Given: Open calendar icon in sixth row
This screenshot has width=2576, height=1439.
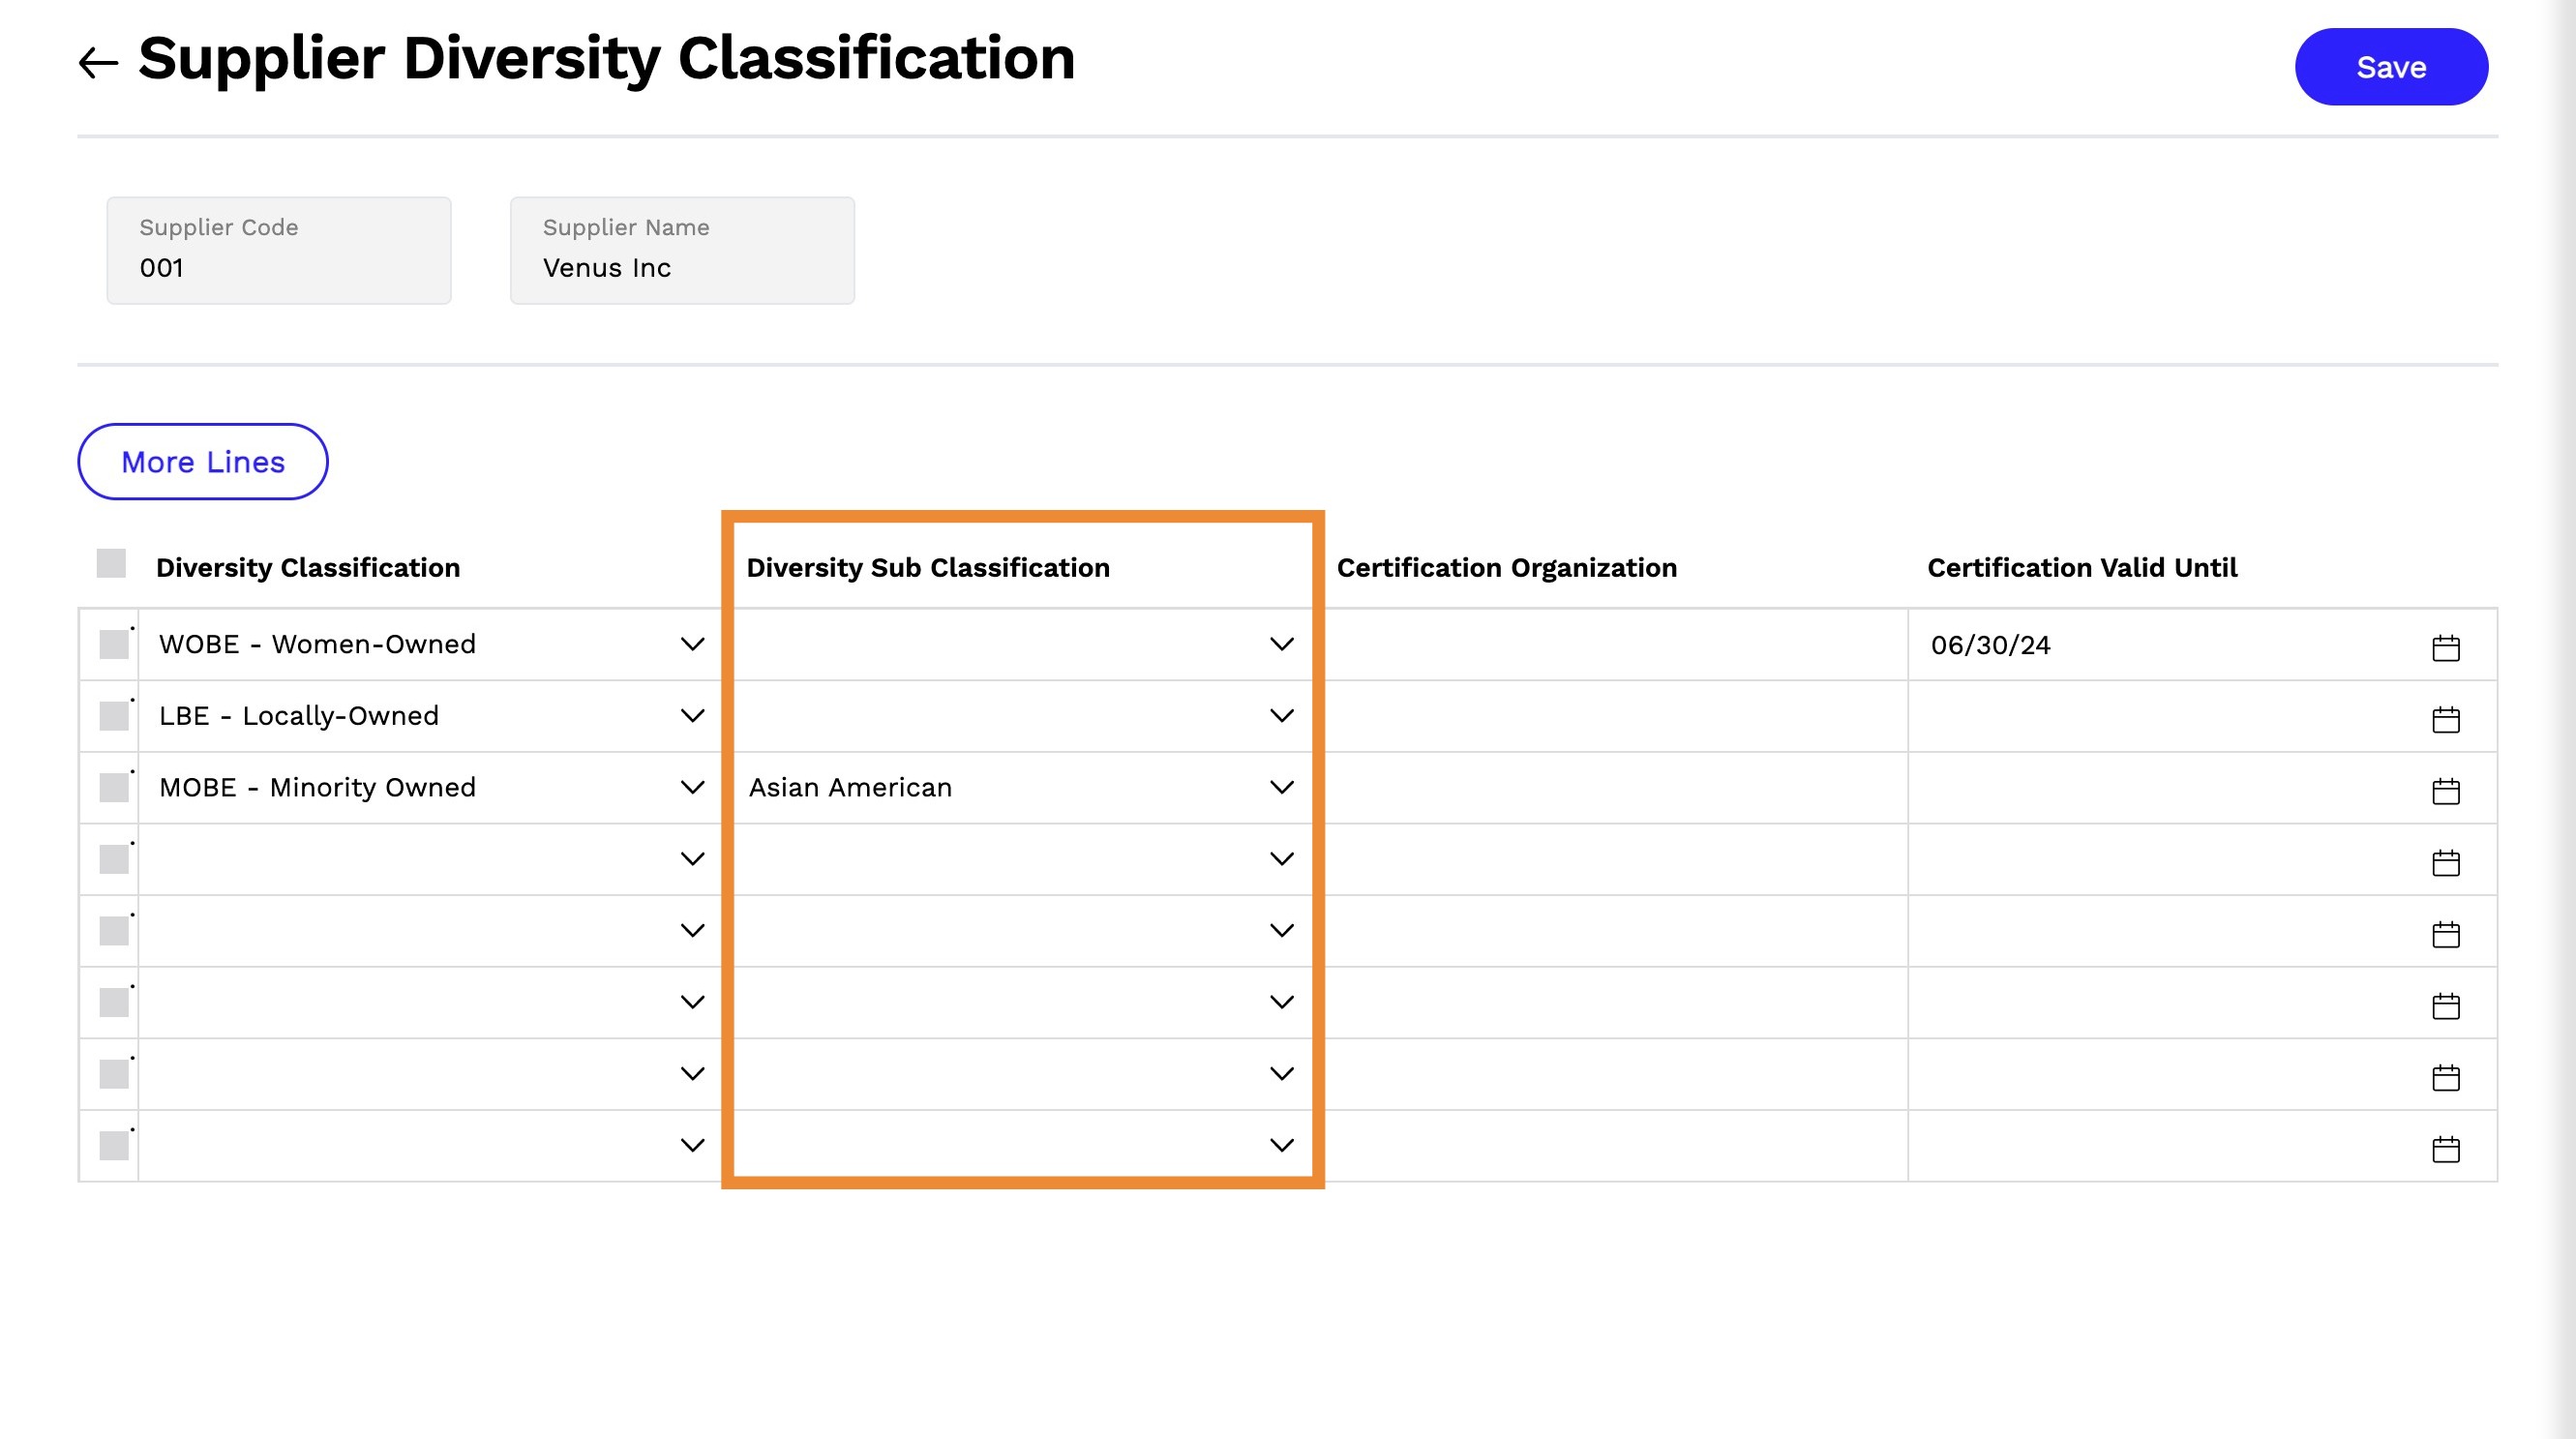Looking at the screenshot, I should click(2446, 1005).
